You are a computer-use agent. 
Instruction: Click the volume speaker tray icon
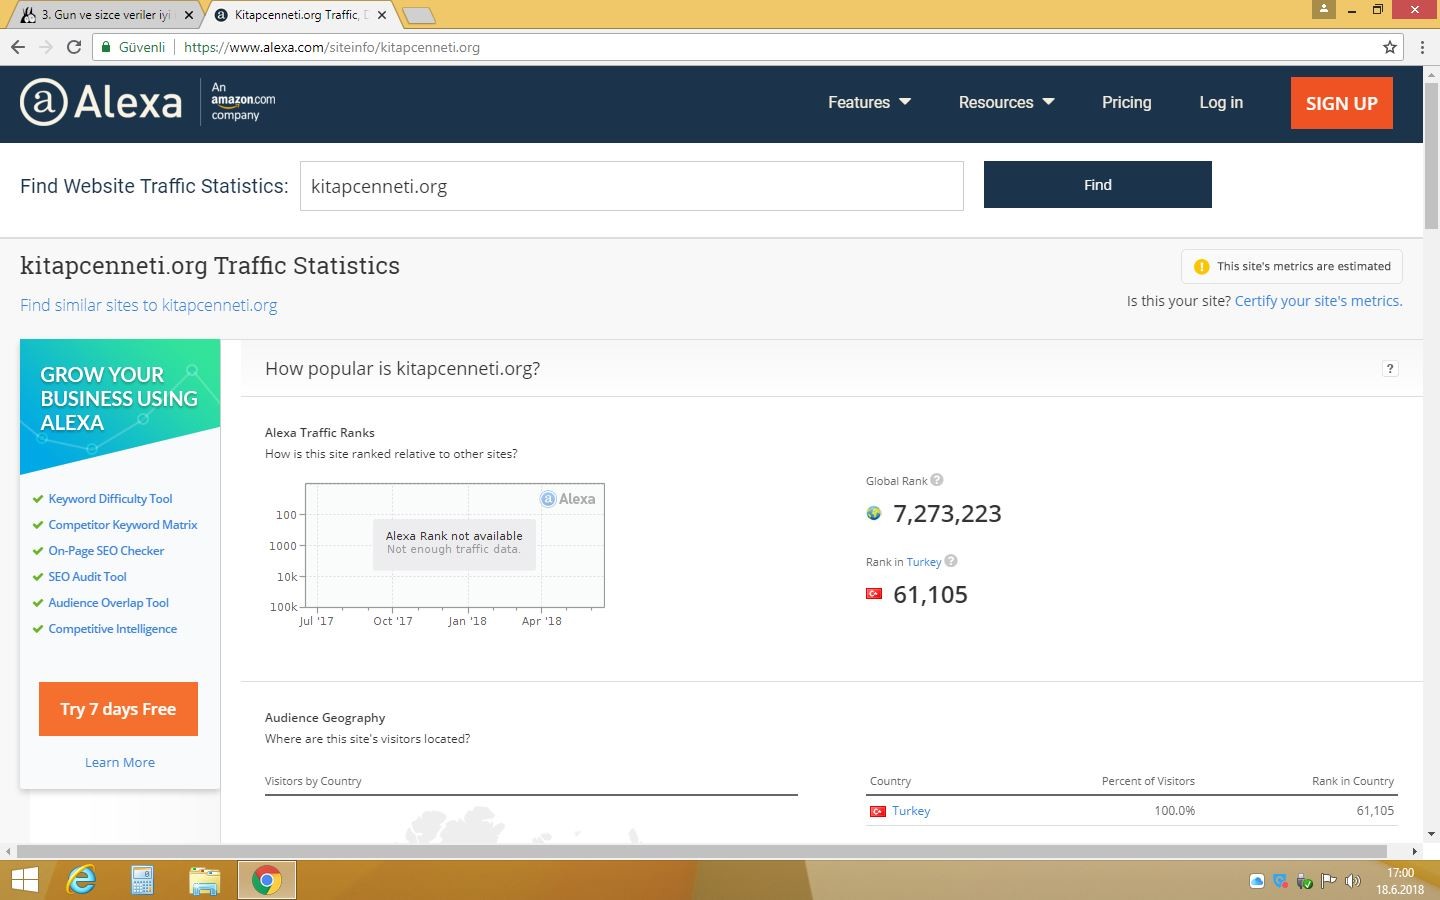(x=1353, y=881)
